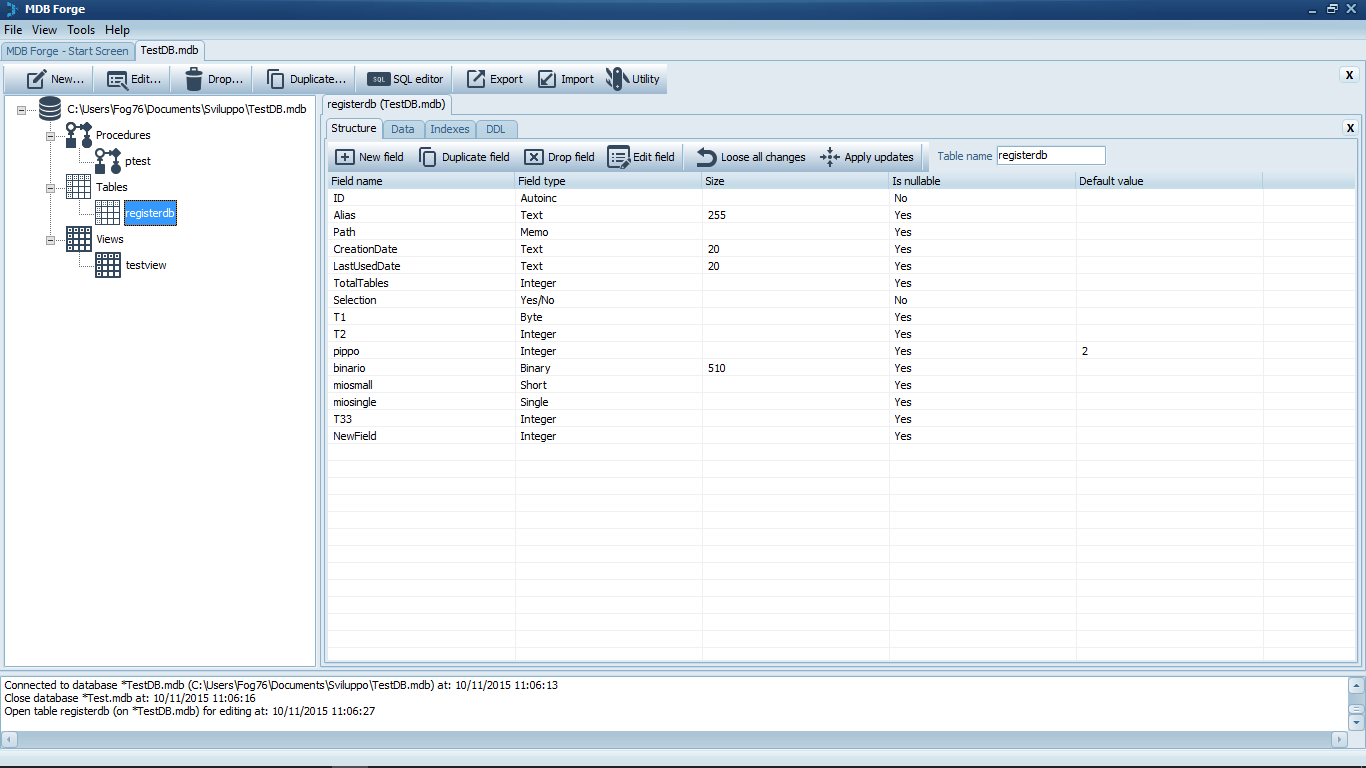The image size is (1366, 768).
Task: Collapse the Tables tree node
Action: 50,188
